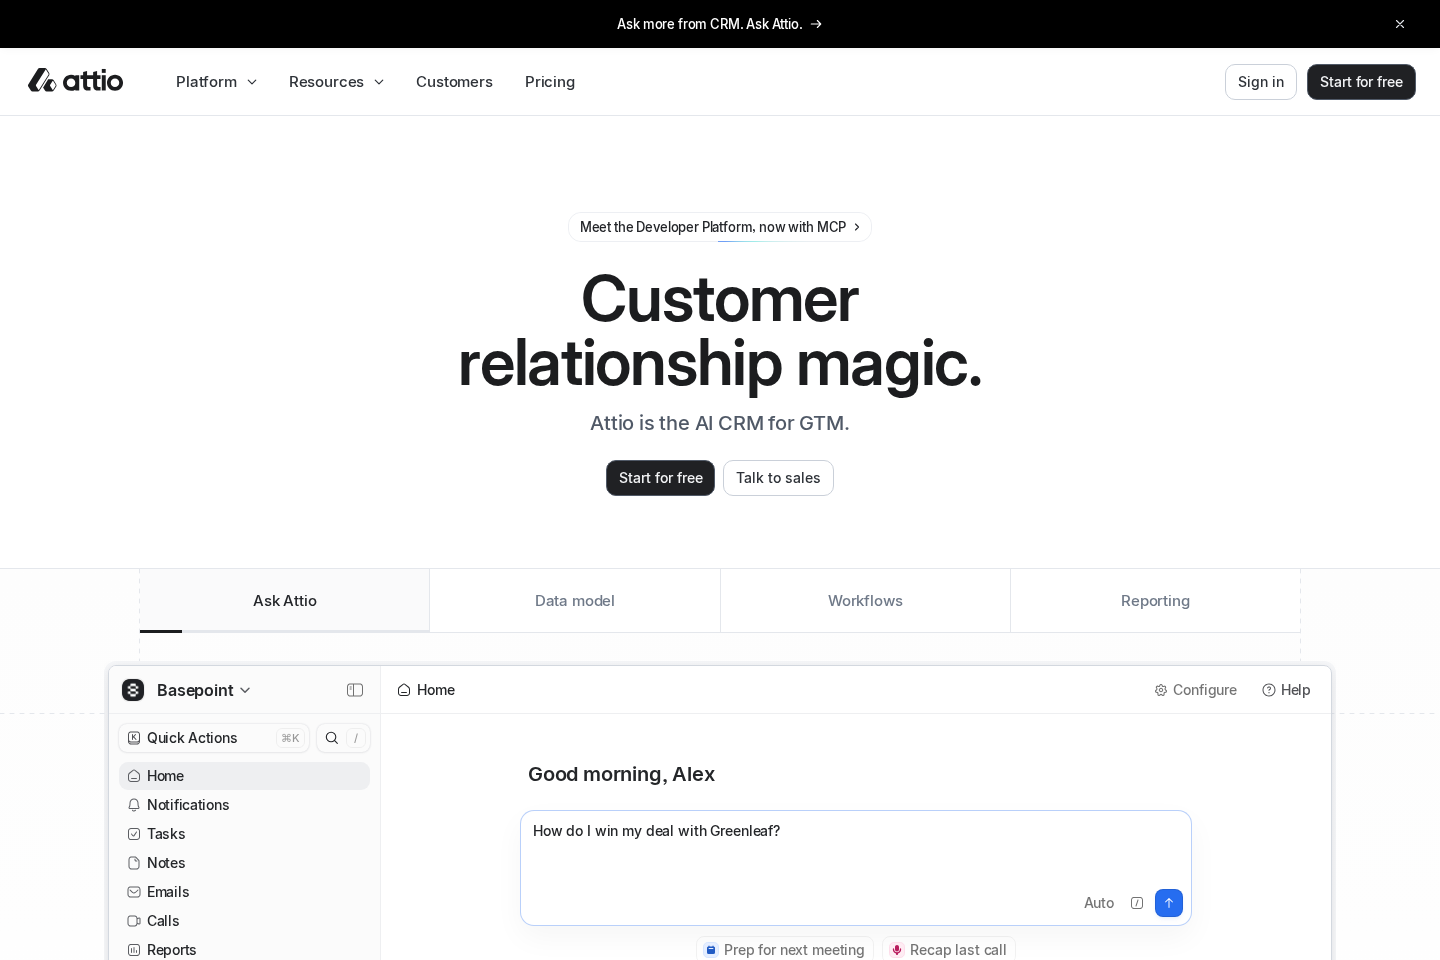The width and height of the screenshot is (1440, 960).
Task: Click the Sign in button
Action: (1260, 82)
